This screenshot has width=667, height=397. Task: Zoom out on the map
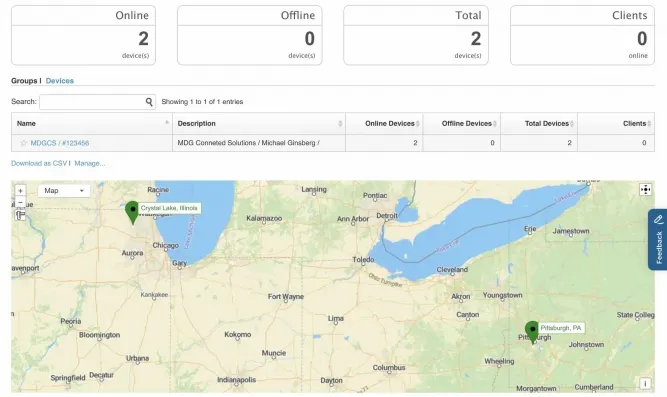pyautogui.click(x=20, y=202)
